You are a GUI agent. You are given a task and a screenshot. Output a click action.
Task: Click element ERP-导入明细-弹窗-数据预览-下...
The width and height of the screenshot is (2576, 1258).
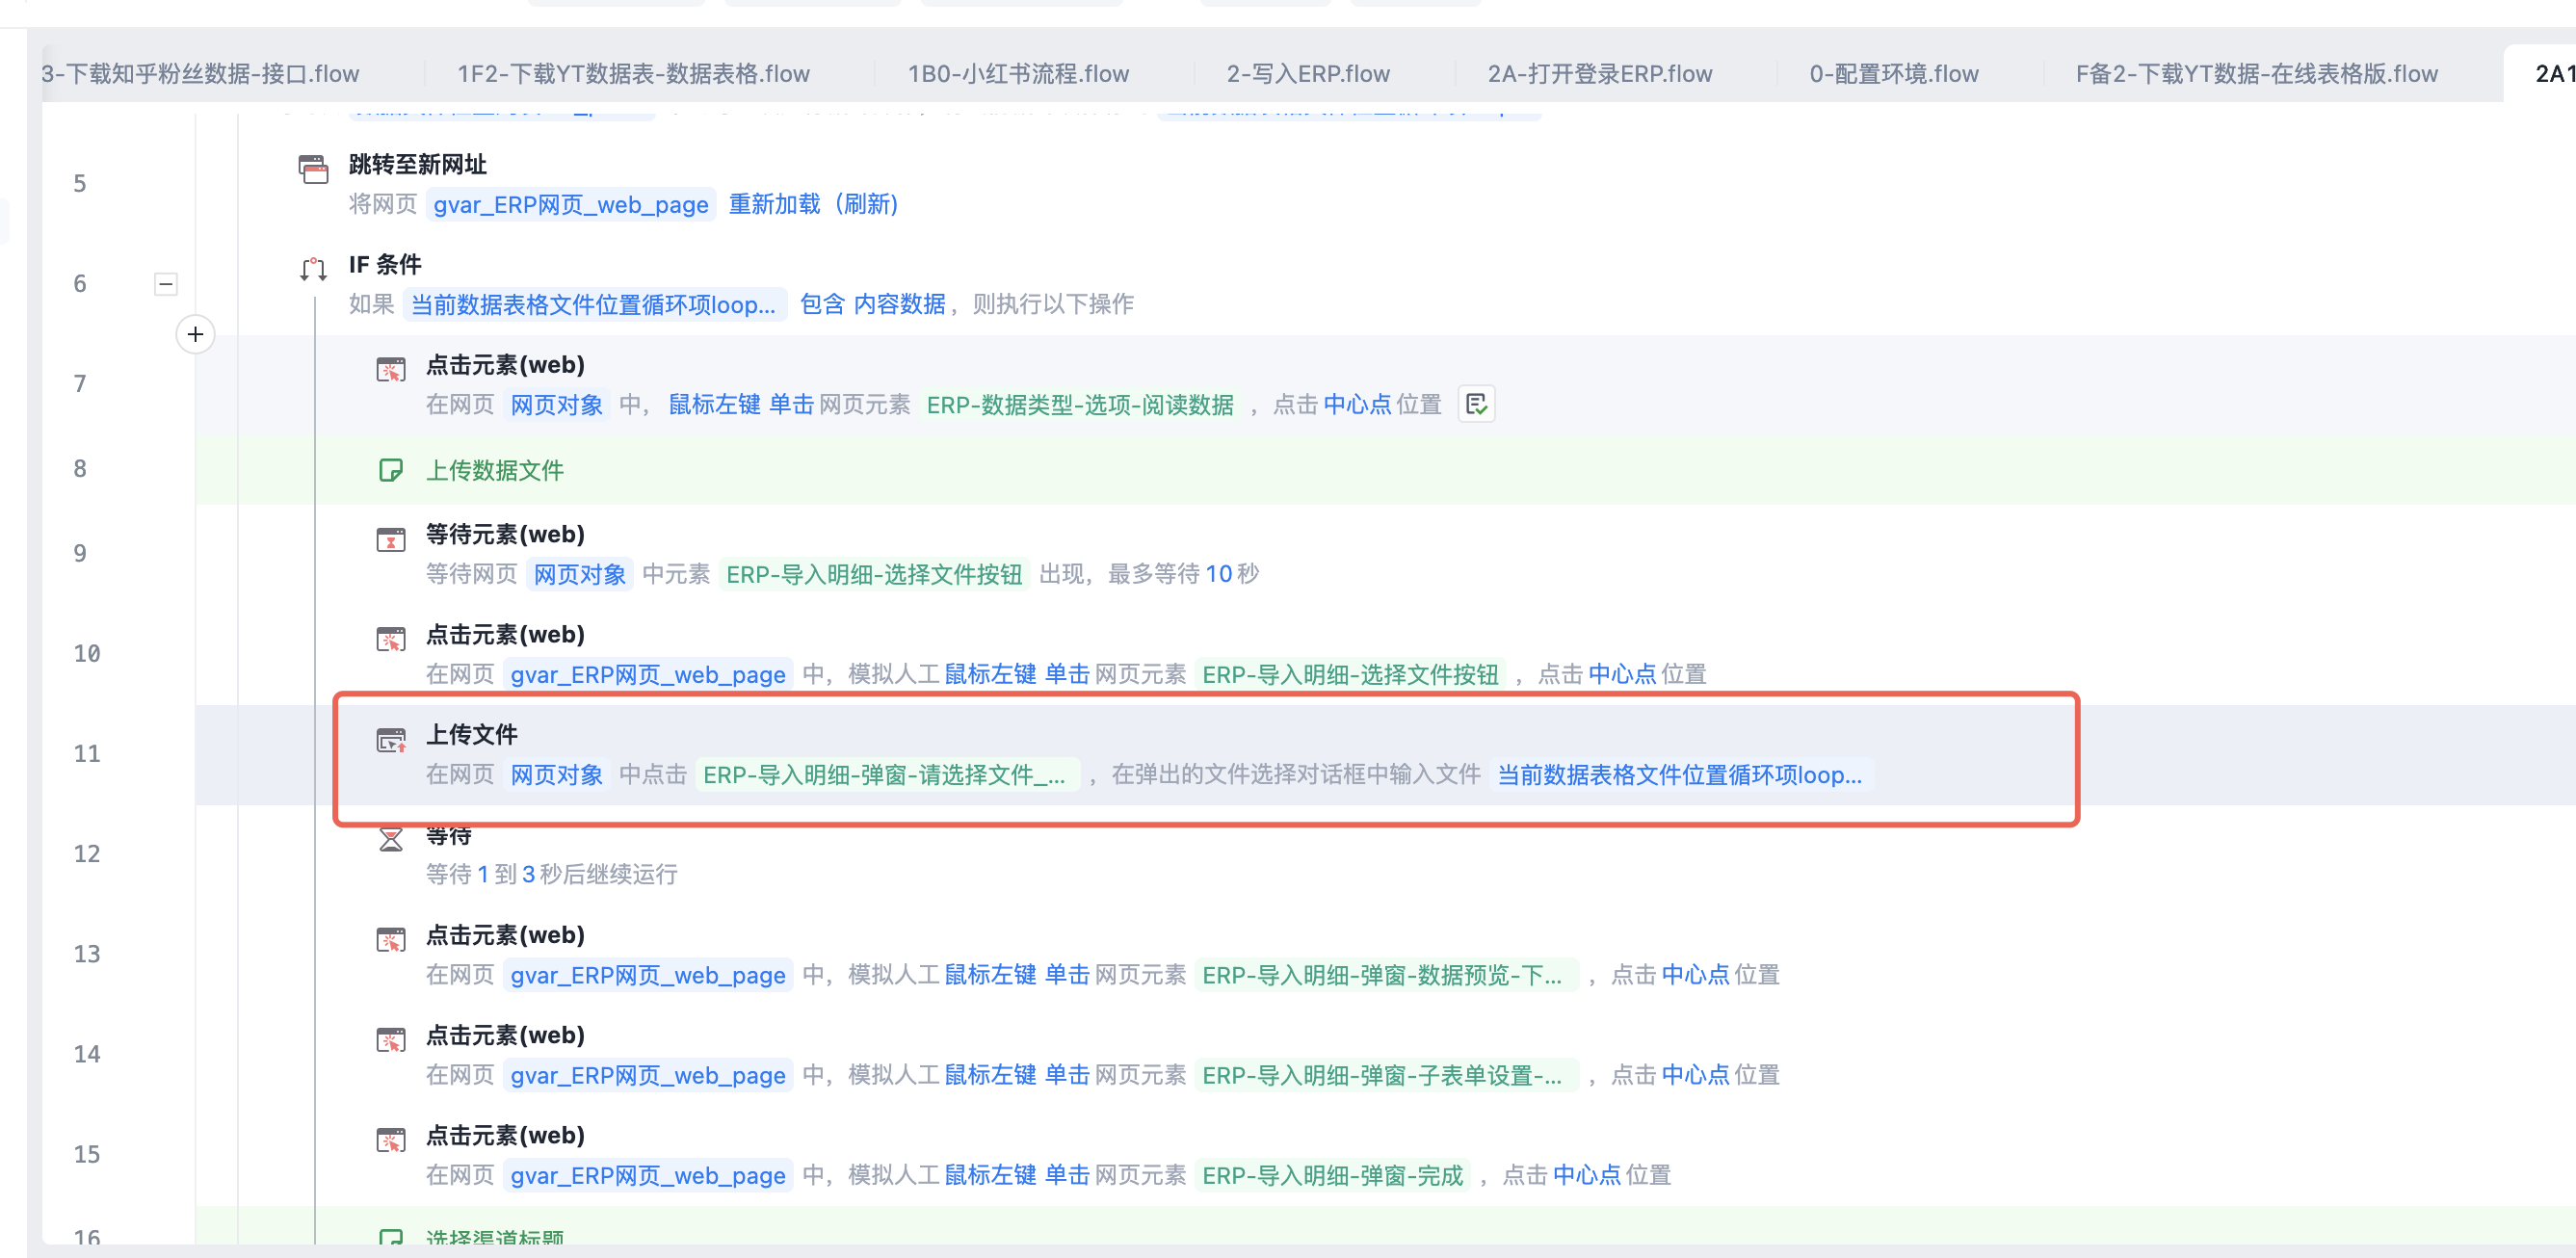[1386, 975]
